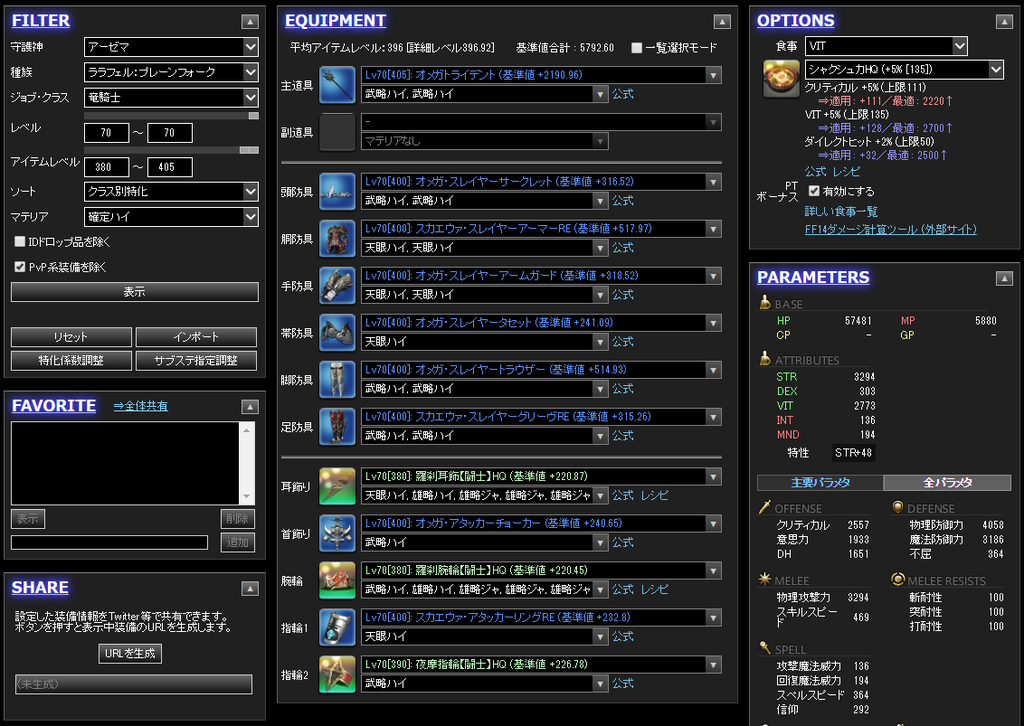Open the FF14ダメージ計算ツール external link
Screen dimensions: 1024x726
pyautogui.click(x=891, y=229)
